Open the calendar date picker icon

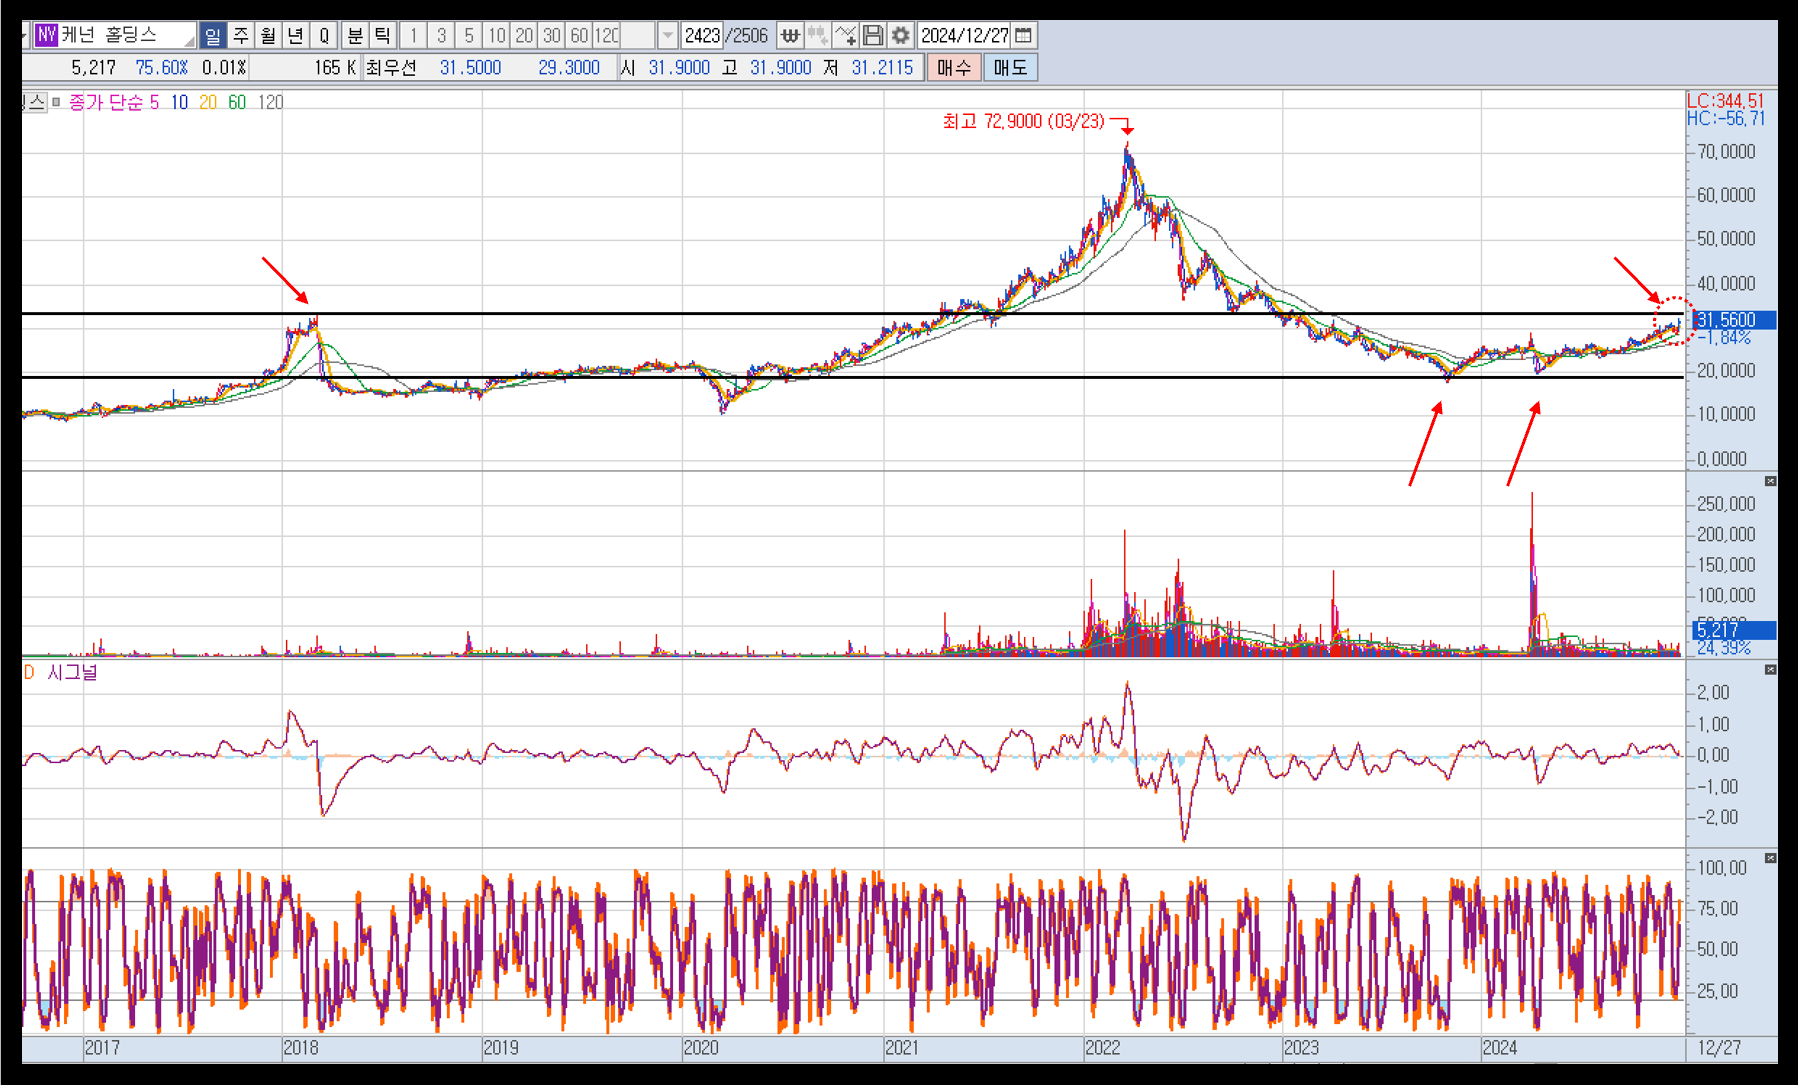[1023, 36]
